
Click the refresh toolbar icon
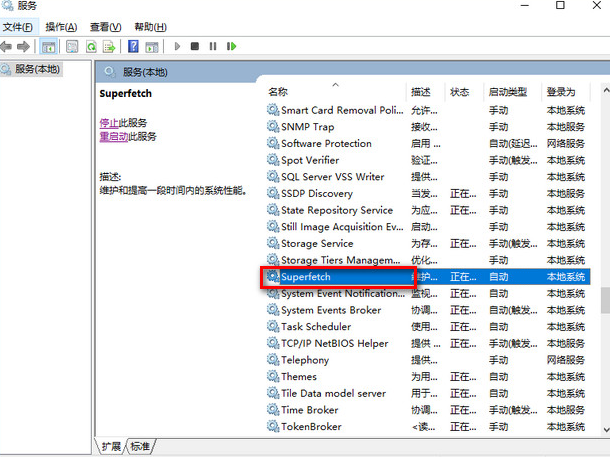92,46
